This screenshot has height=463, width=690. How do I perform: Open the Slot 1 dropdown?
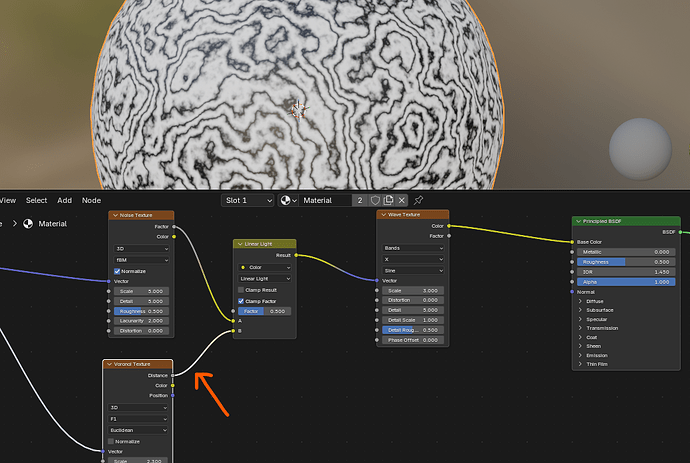247,200
